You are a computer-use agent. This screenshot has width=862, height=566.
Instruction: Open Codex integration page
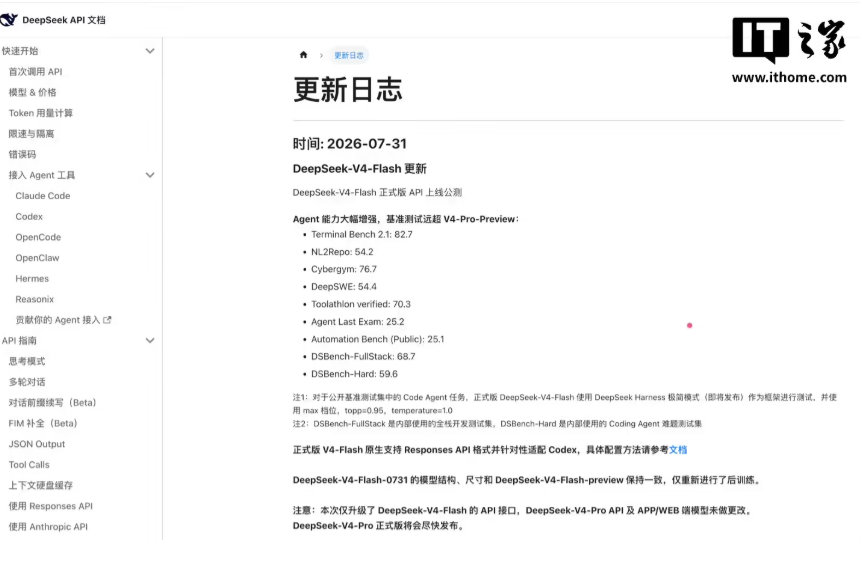(29, 217)
